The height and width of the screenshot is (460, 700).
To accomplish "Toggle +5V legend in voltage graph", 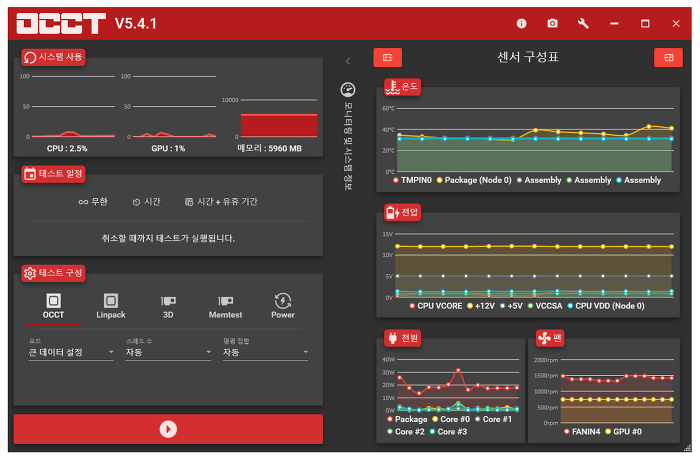I will tap(511, 306).
